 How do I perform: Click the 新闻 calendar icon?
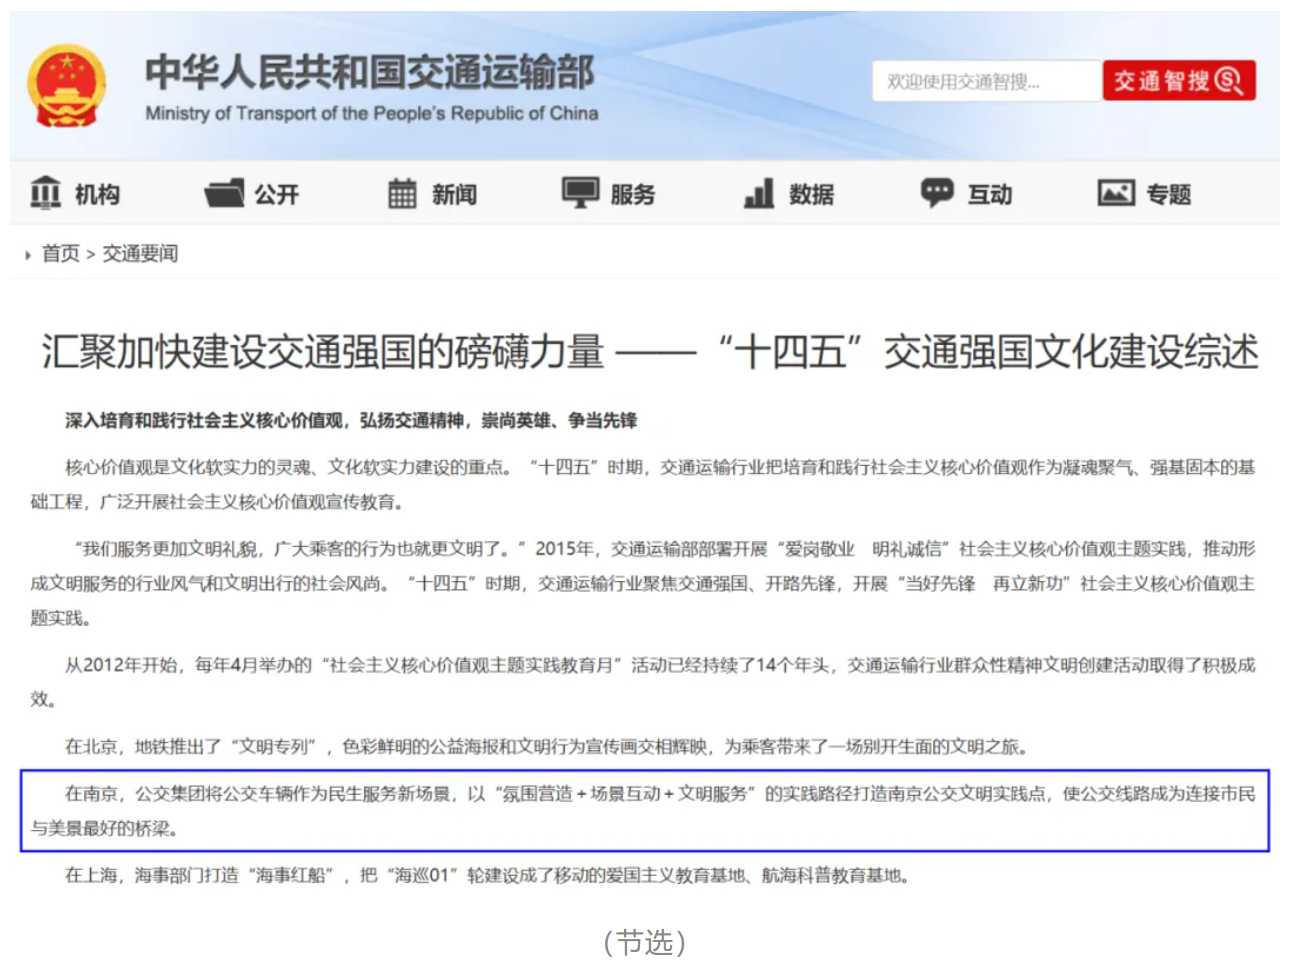[x=402, y=193]
